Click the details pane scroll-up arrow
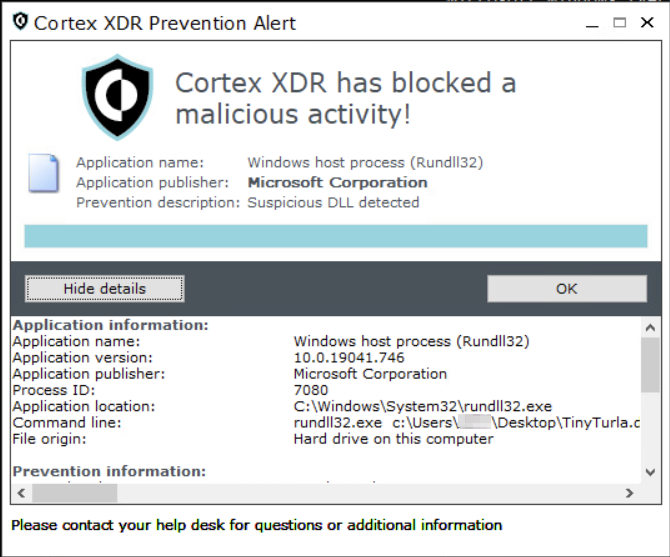 coord(650,327)
